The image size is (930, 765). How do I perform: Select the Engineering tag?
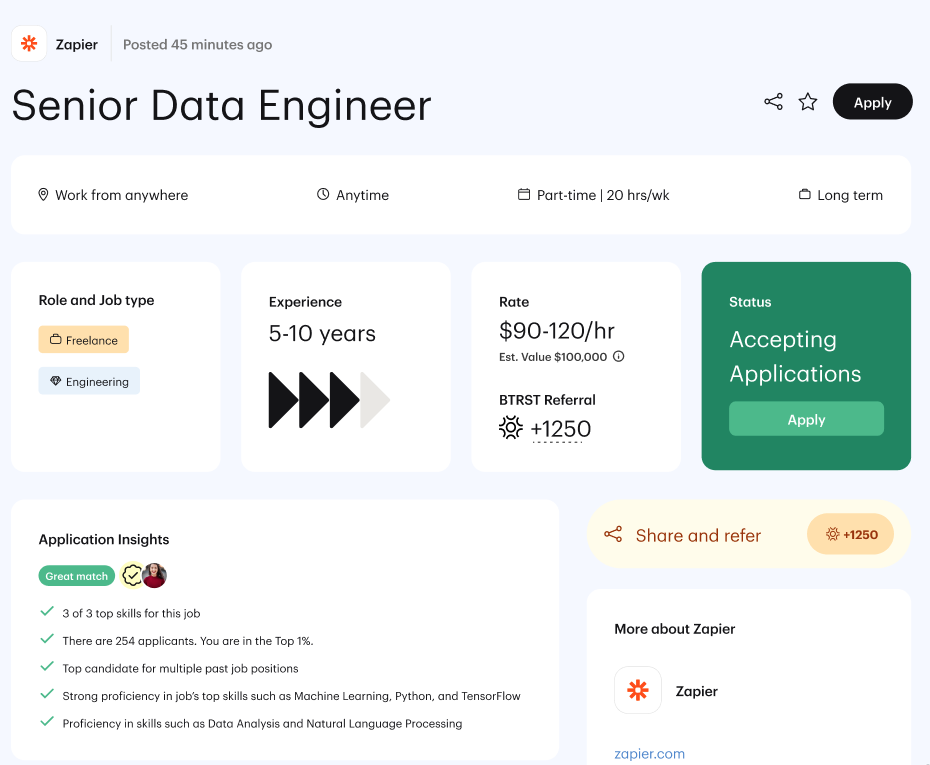[x=89, y=381]
